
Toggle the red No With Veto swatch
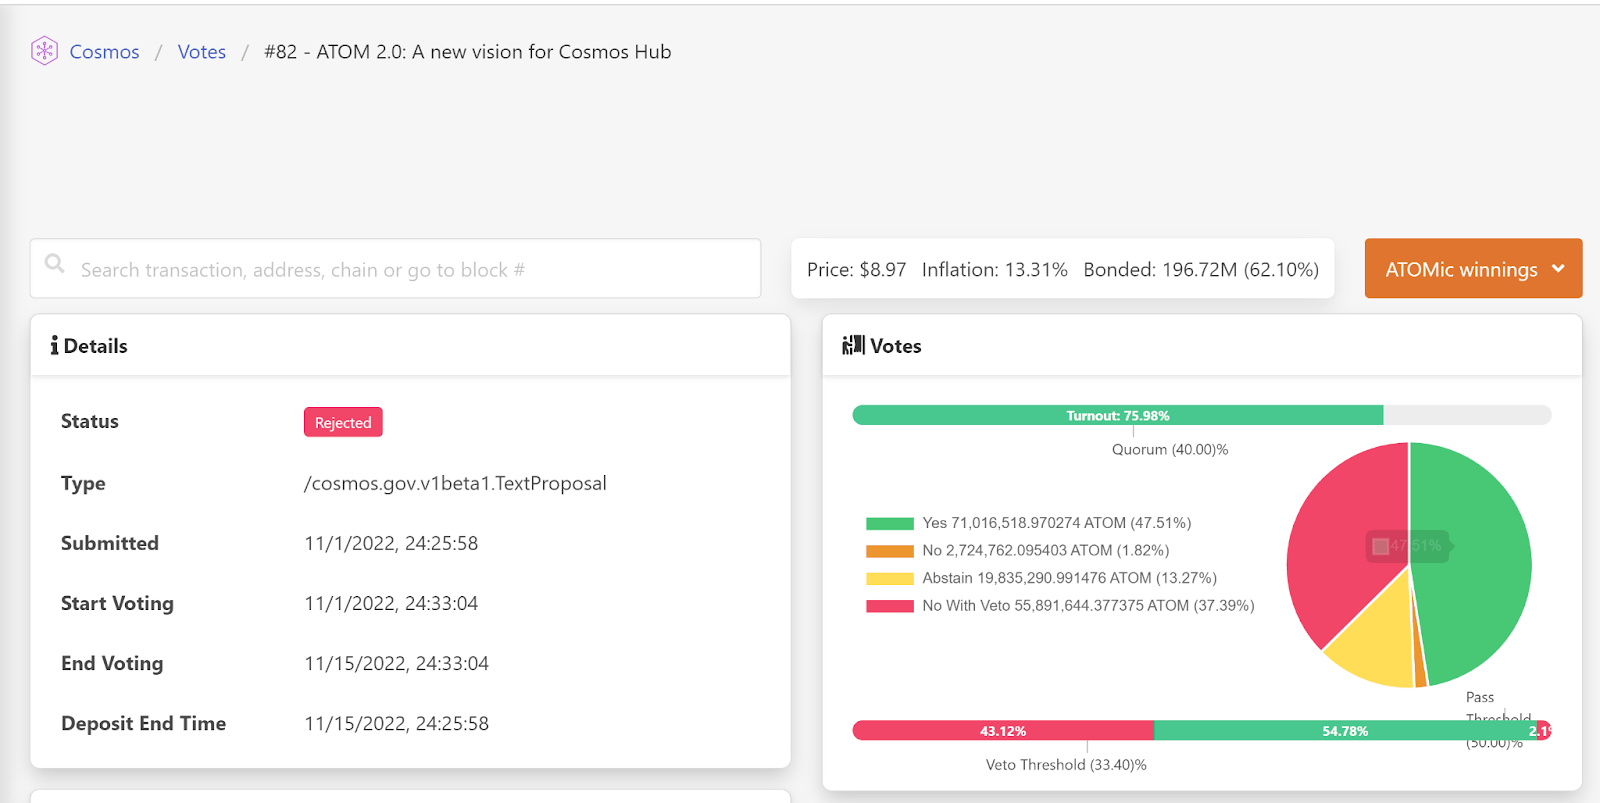click(x=889, y=606)
